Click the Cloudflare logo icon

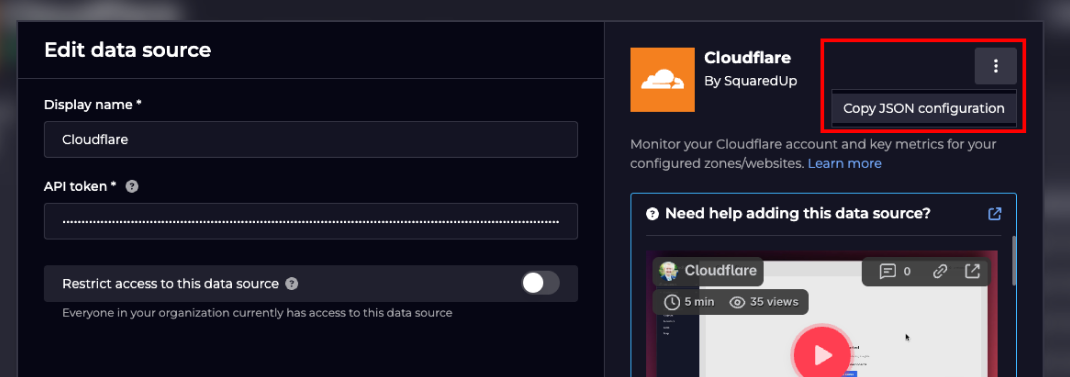[662, 80]
